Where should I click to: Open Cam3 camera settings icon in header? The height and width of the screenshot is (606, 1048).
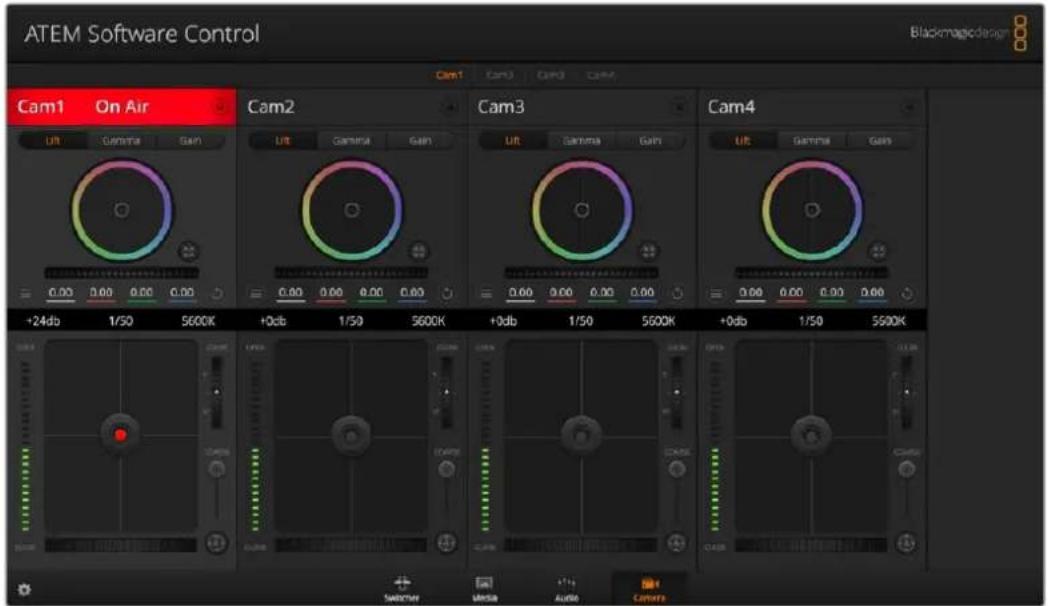tap(679, 107)
